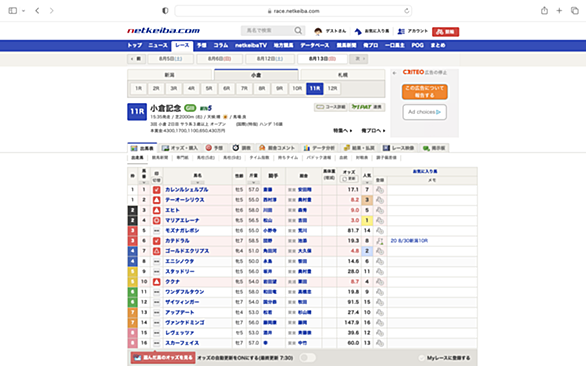Open the horse-name column sort dropdown
586x366 pixels.
[x=197, y=182]
